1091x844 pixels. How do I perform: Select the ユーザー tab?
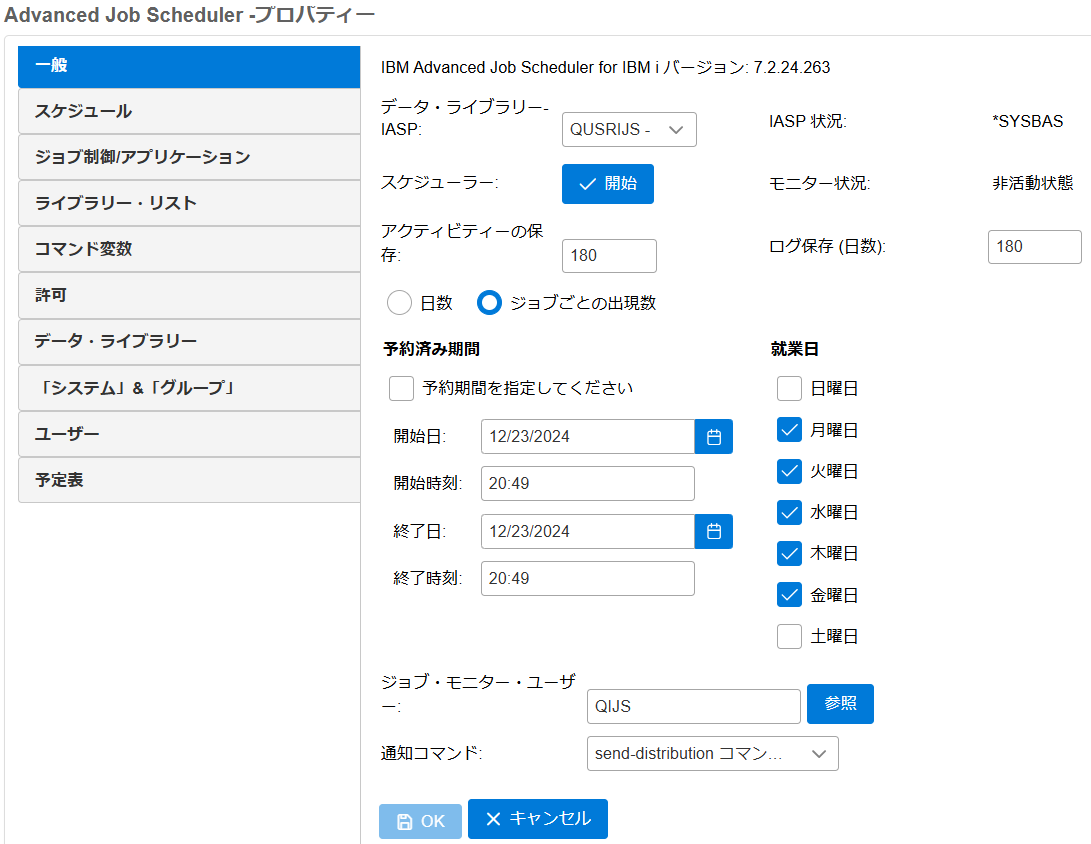click(189, 433)
